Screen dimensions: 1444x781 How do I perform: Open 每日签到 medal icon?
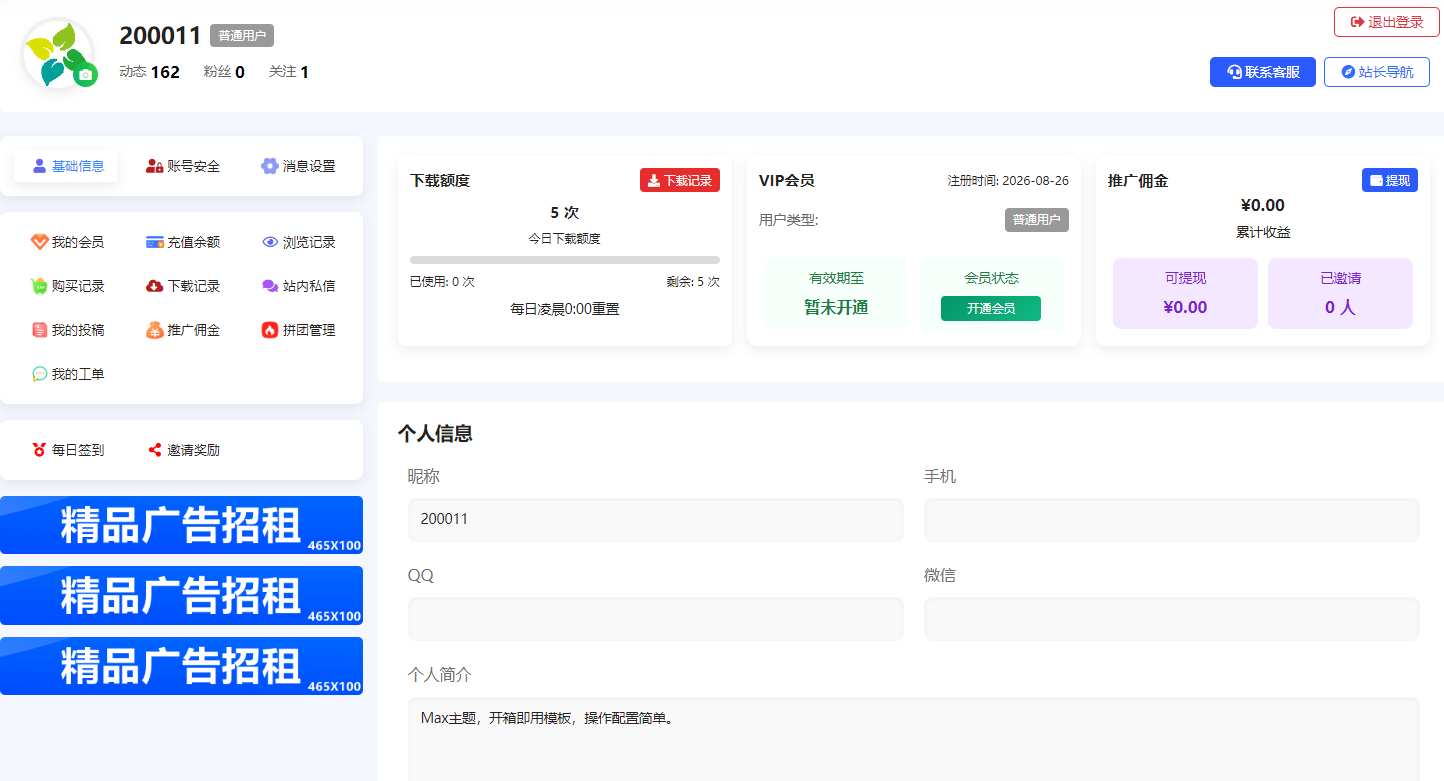(x=39, y=450)
